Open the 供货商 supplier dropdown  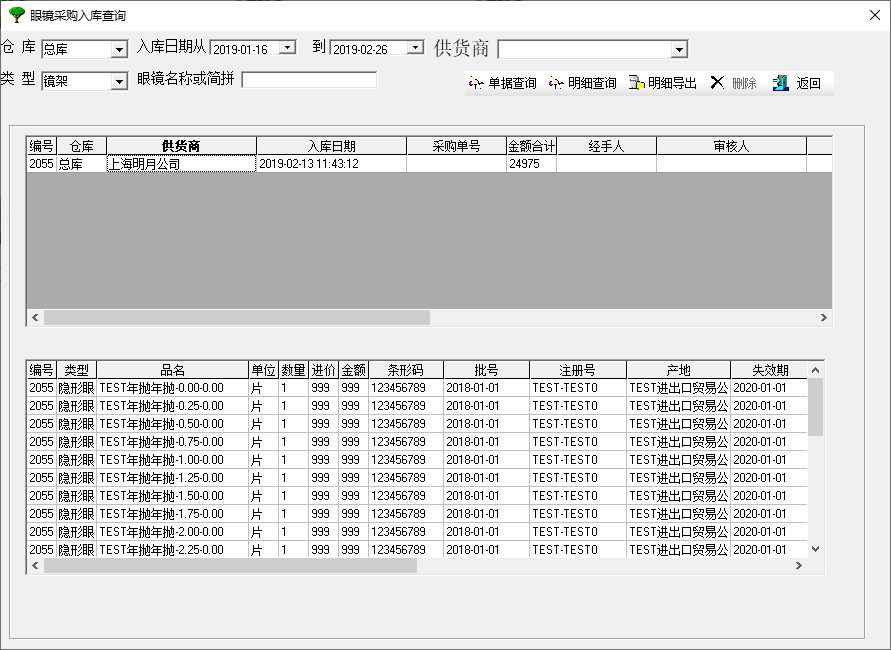click(681, 48)
